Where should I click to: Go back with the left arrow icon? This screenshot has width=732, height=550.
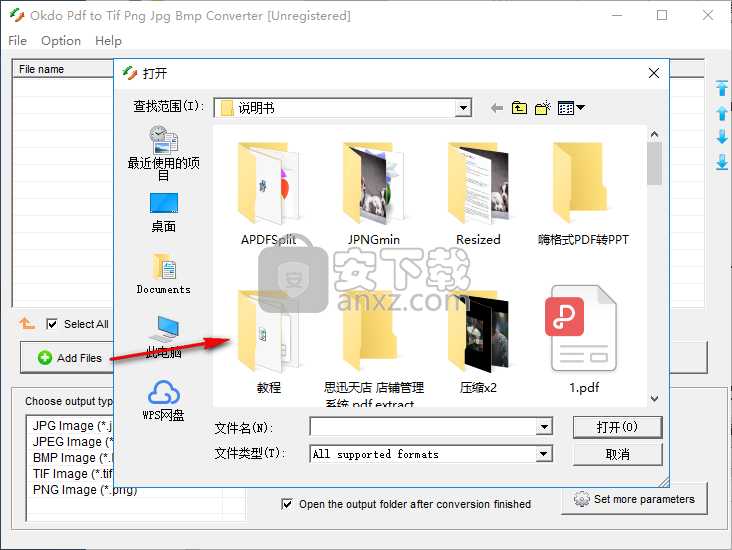tap(497, 108)
